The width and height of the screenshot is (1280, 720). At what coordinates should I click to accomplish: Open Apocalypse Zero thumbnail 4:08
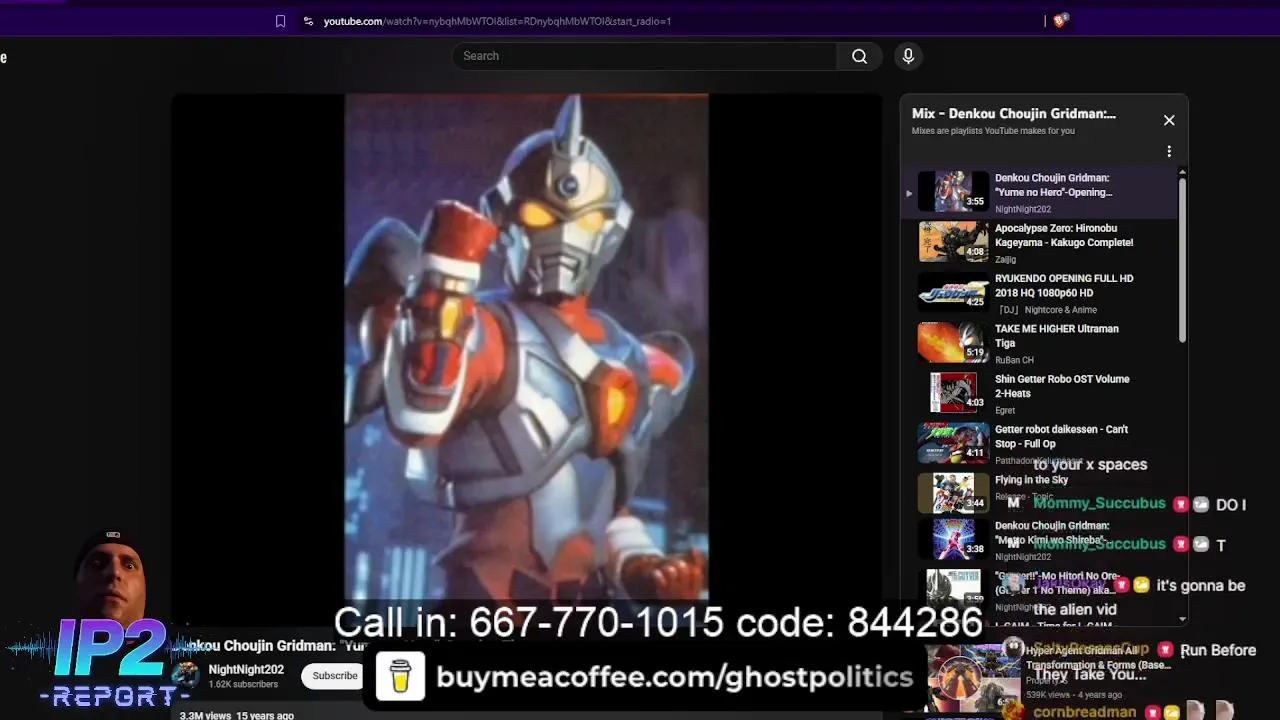point(953,241)
